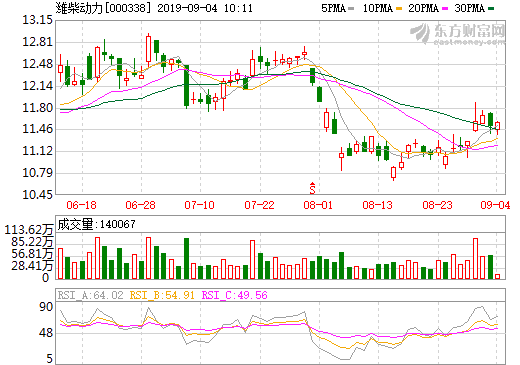Click volume axis label 113.62万
Image resolution: width=520 pixels, height=365 pixels.
click(x=29, y=230)
